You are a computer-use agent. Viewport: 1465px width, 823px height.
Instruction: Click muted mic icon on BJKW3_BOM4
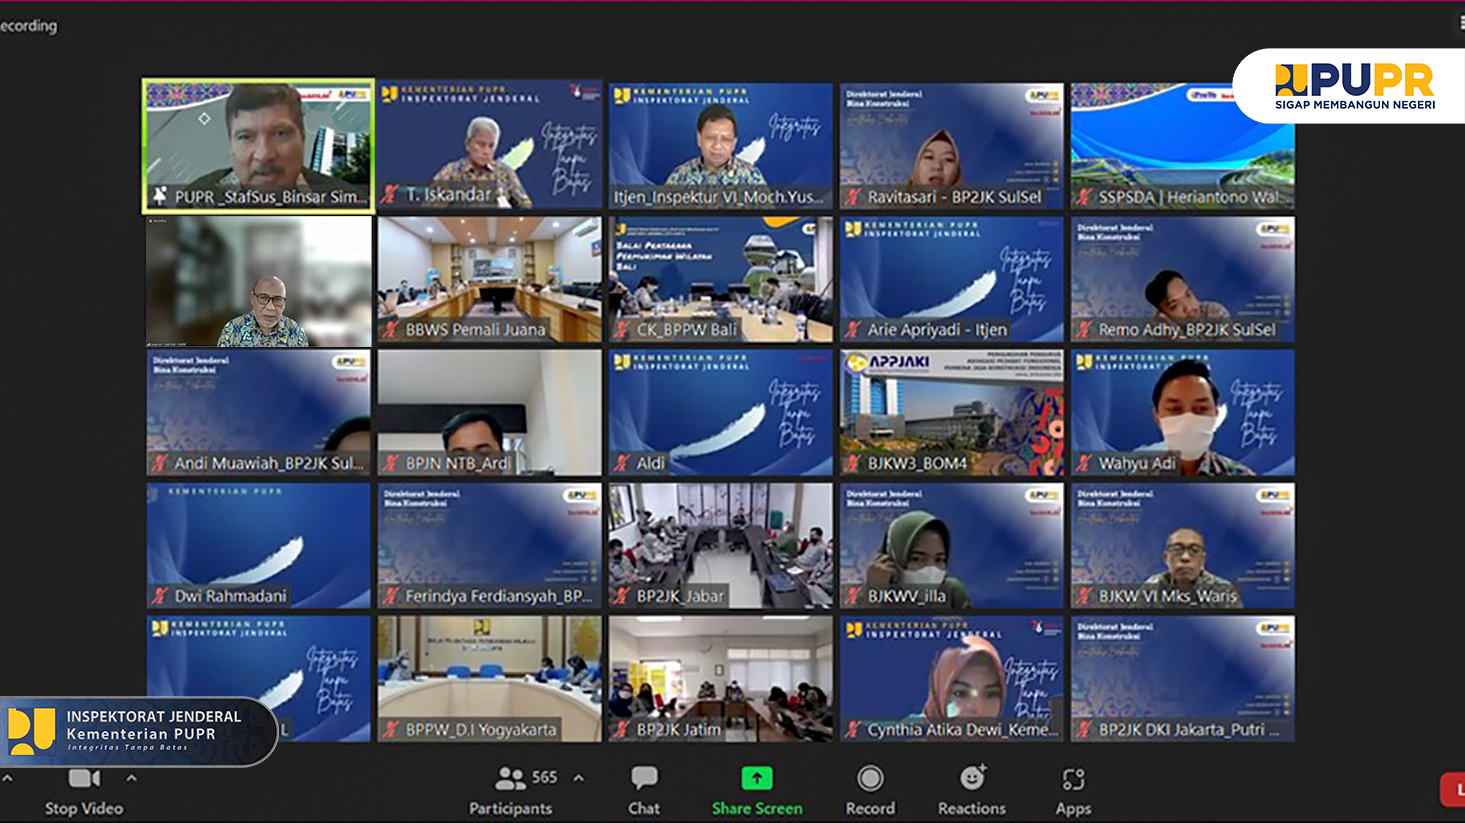click(853, 463)
